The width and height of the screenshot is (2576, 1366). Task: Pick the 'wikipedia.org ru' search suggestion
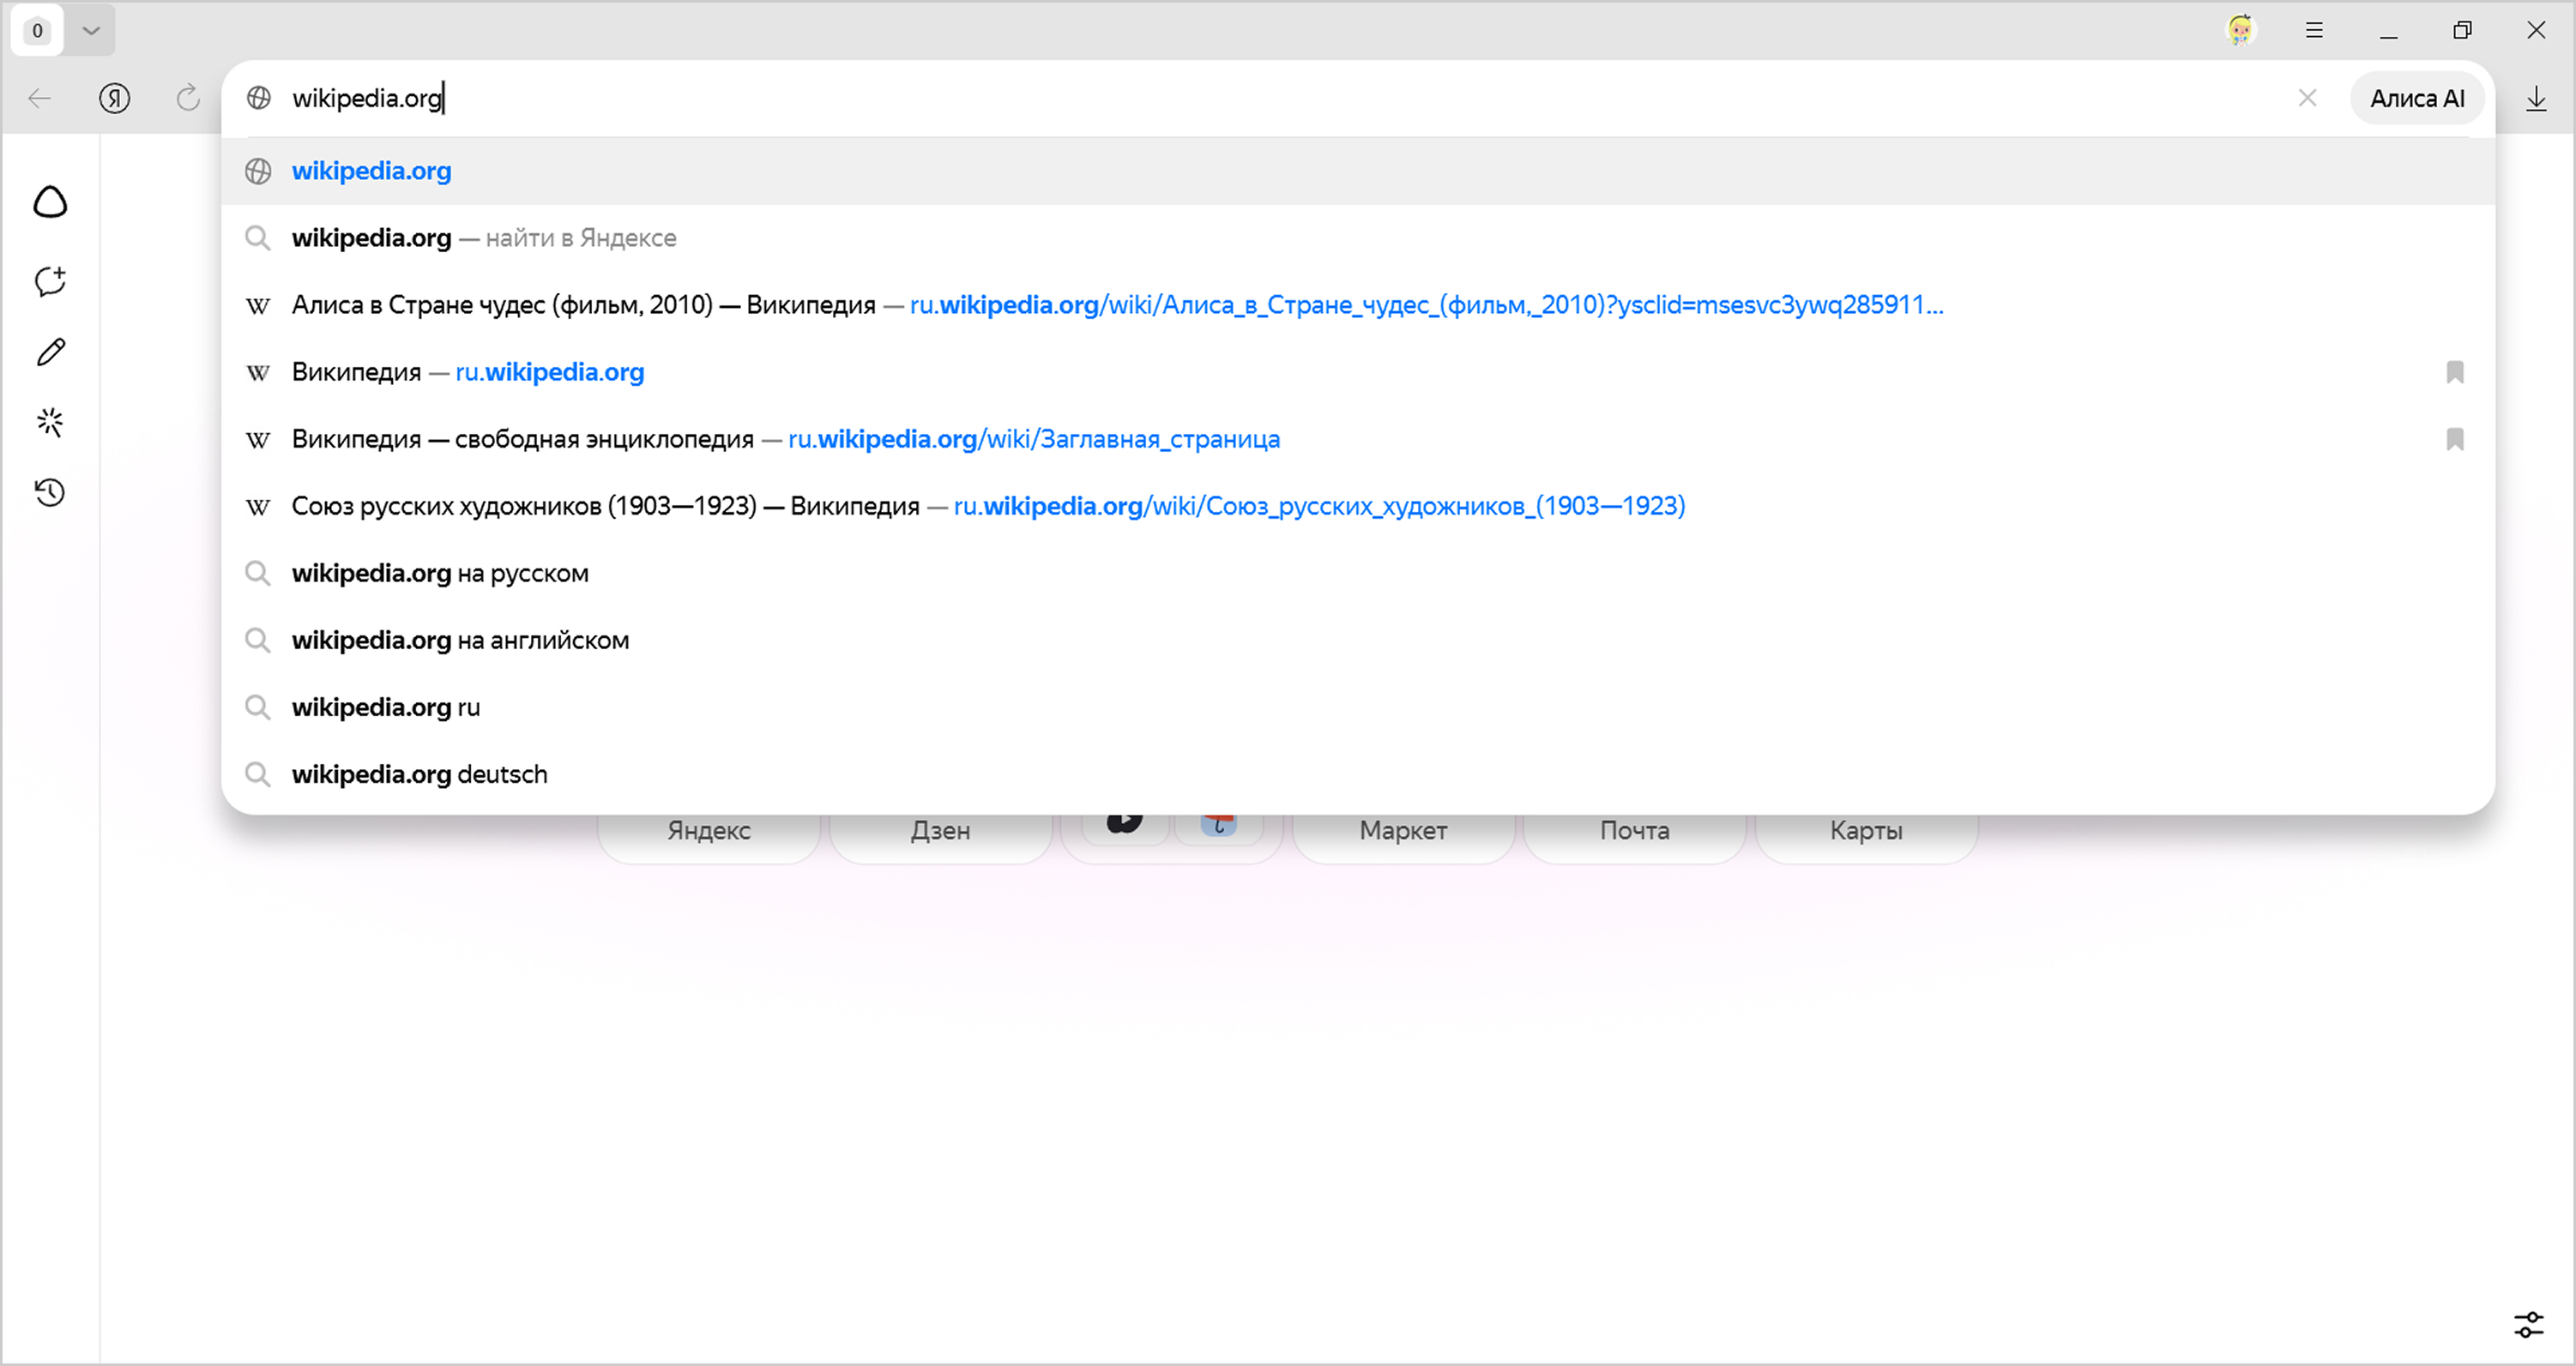click(x=1358, y=707)
